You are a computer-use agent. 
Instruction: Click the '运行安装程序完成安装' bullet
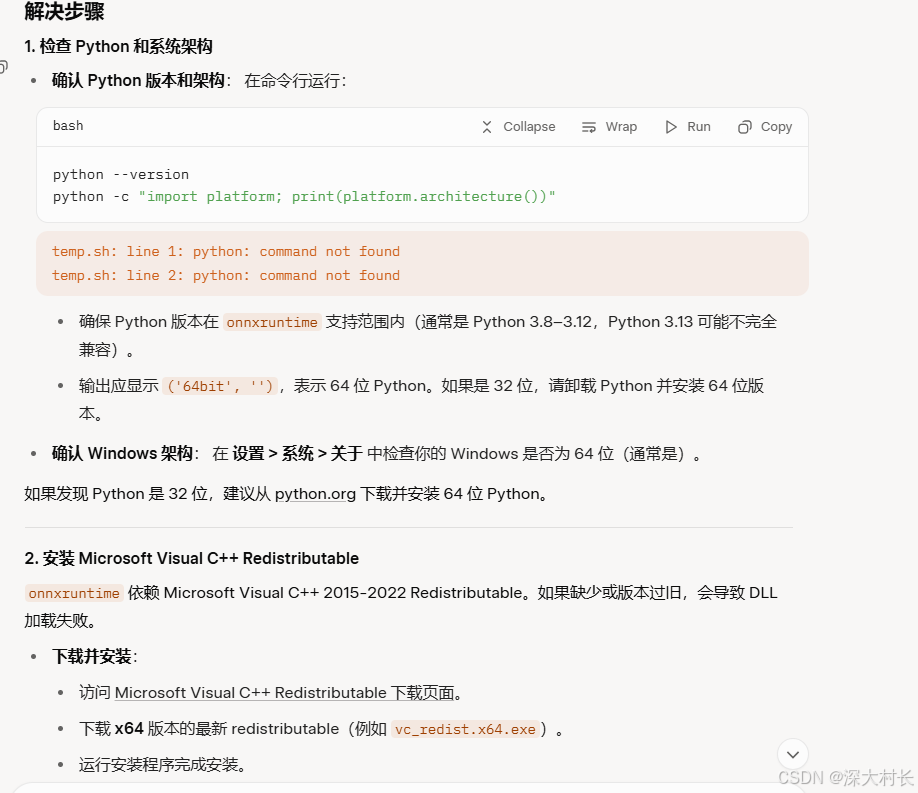162,765
